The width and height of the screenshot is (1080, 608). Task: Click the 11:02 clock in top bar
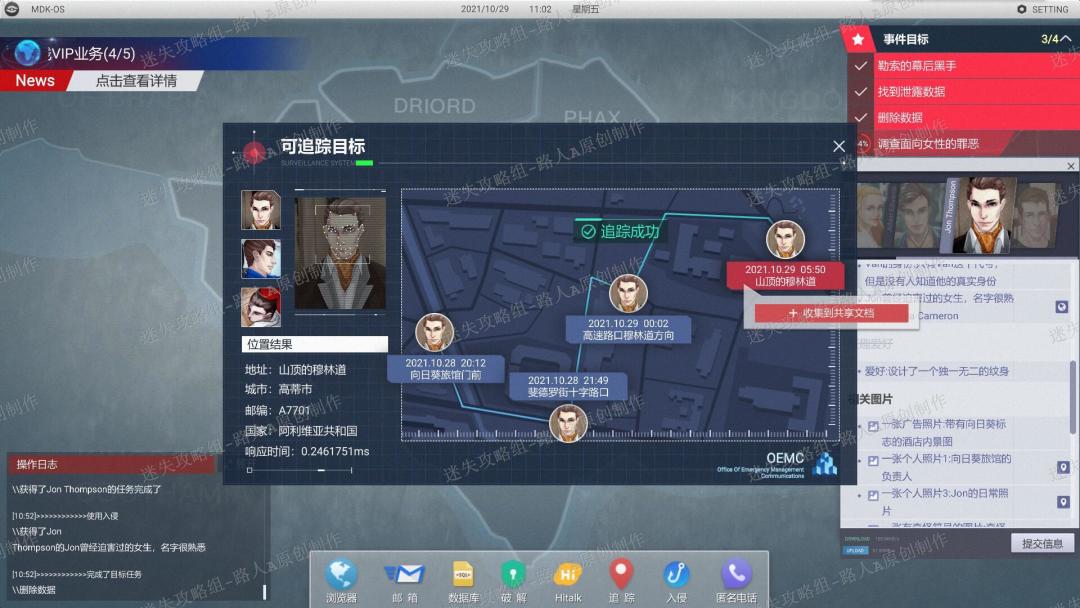tap(540, 9)
